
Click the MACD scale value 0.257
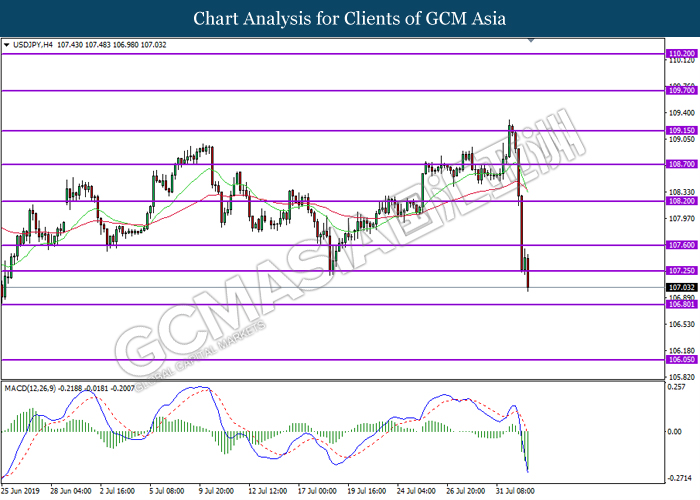tap(675, 387)
